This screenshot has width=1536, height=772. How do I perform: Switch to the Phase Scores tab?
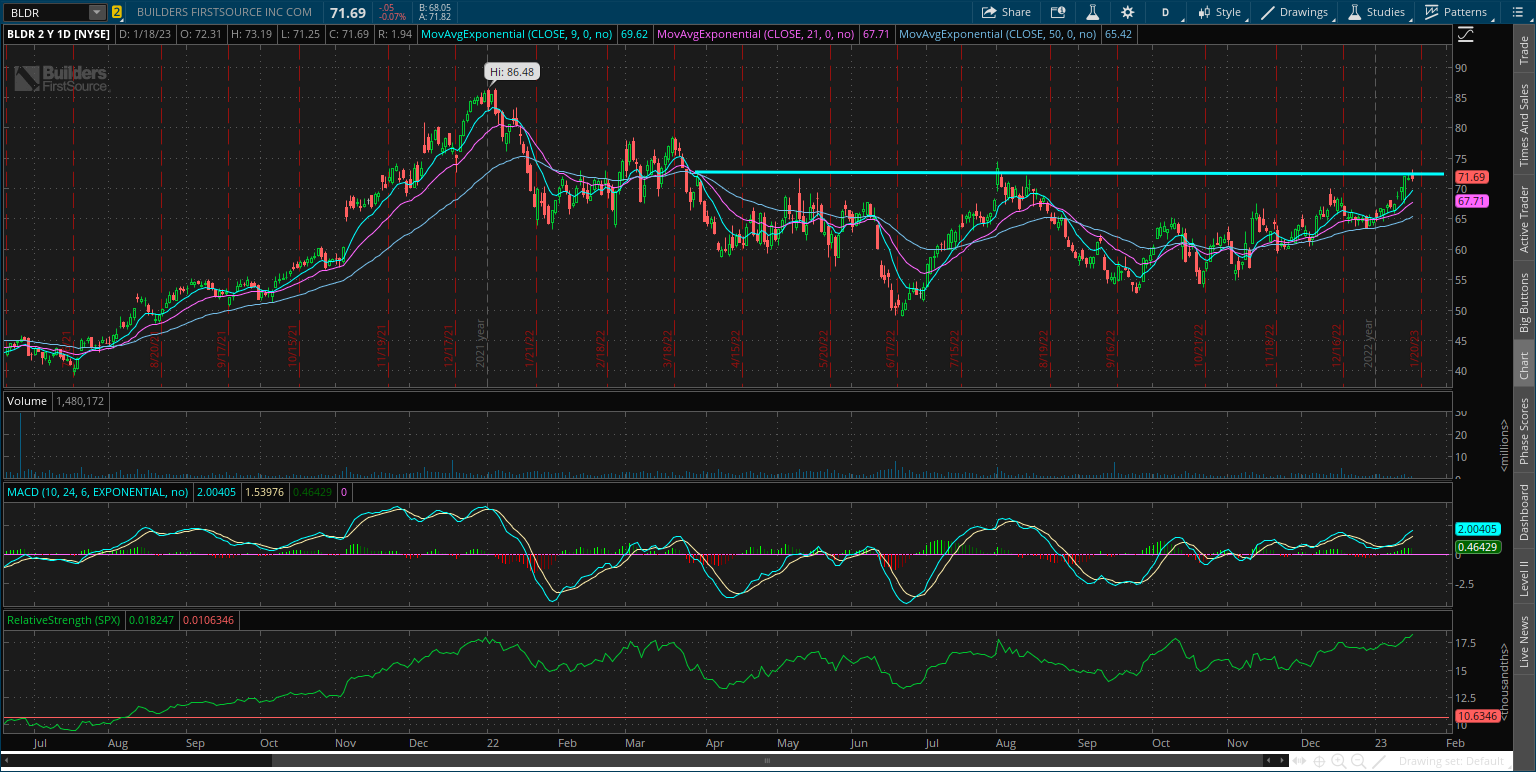[x=1524, y=433]
